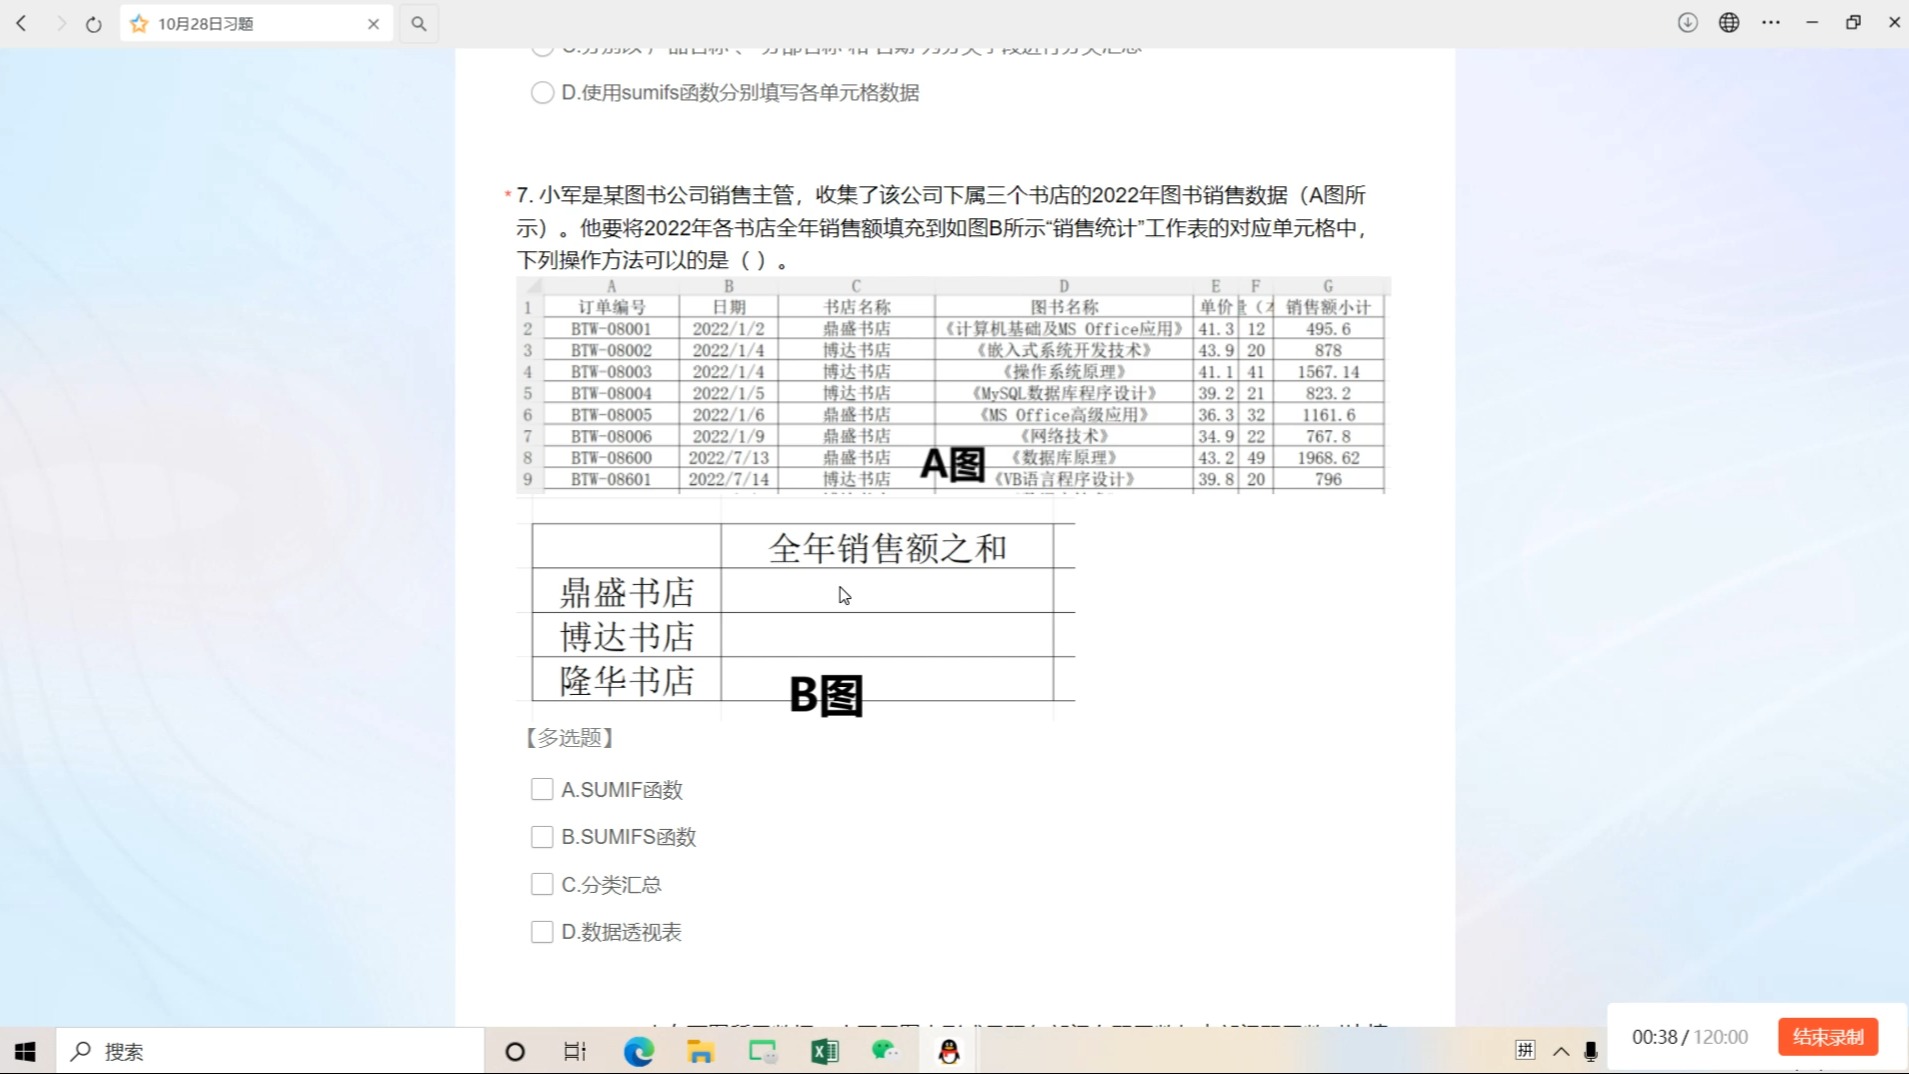Click the 10月28日习题 tab title
The height and width of the screenshot is (1074, 1909).
(x=206, y=24)
